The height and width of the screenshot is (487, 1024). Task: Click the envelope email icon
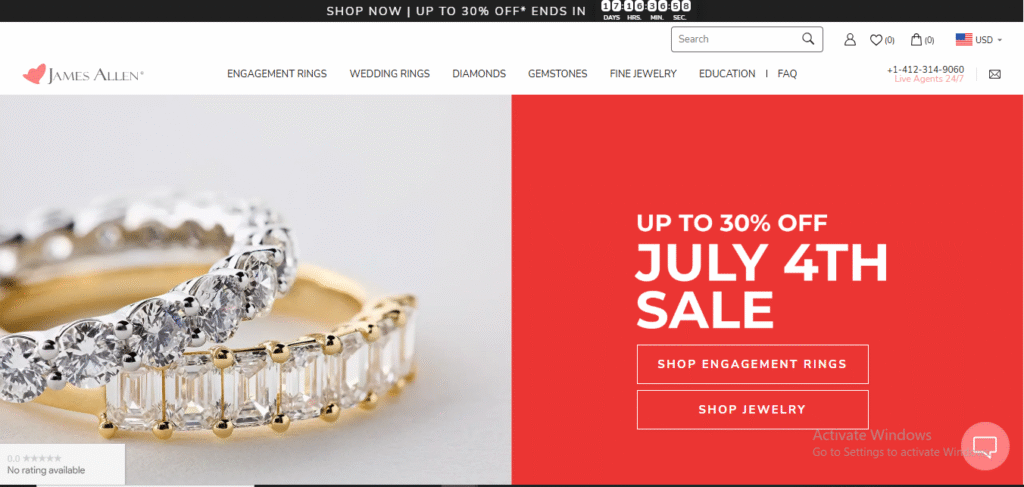click(995, 74)
